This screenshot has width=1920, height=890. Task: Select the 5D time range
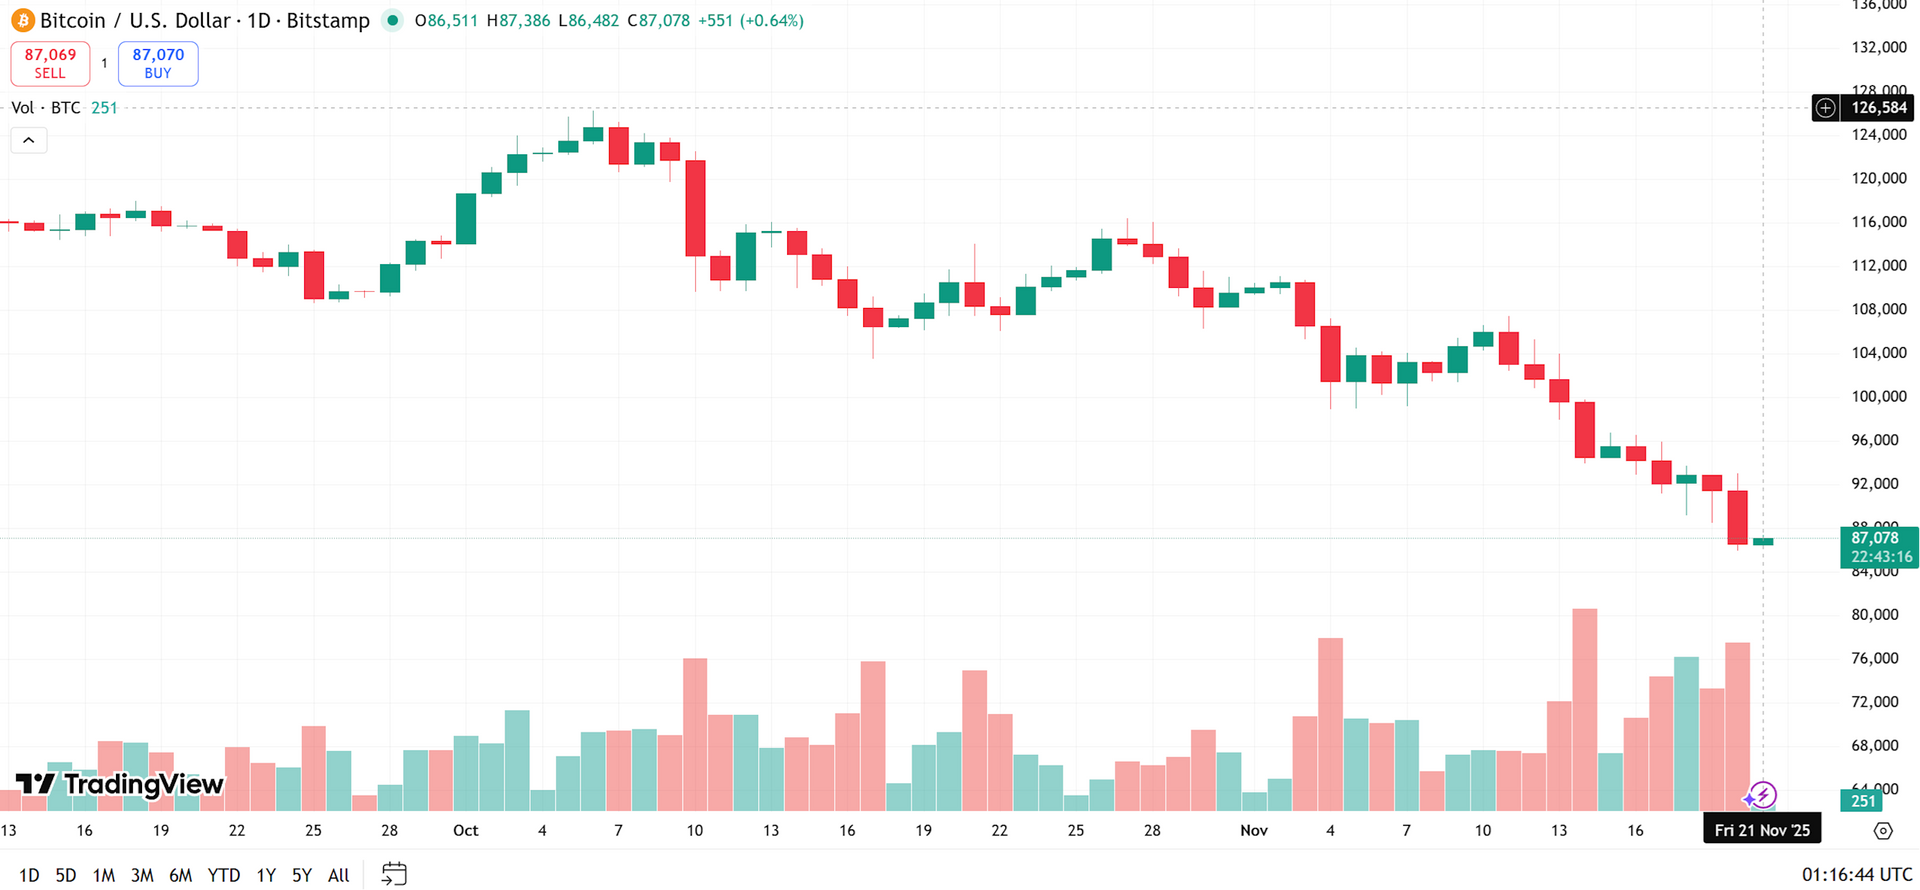pos(66,875)
